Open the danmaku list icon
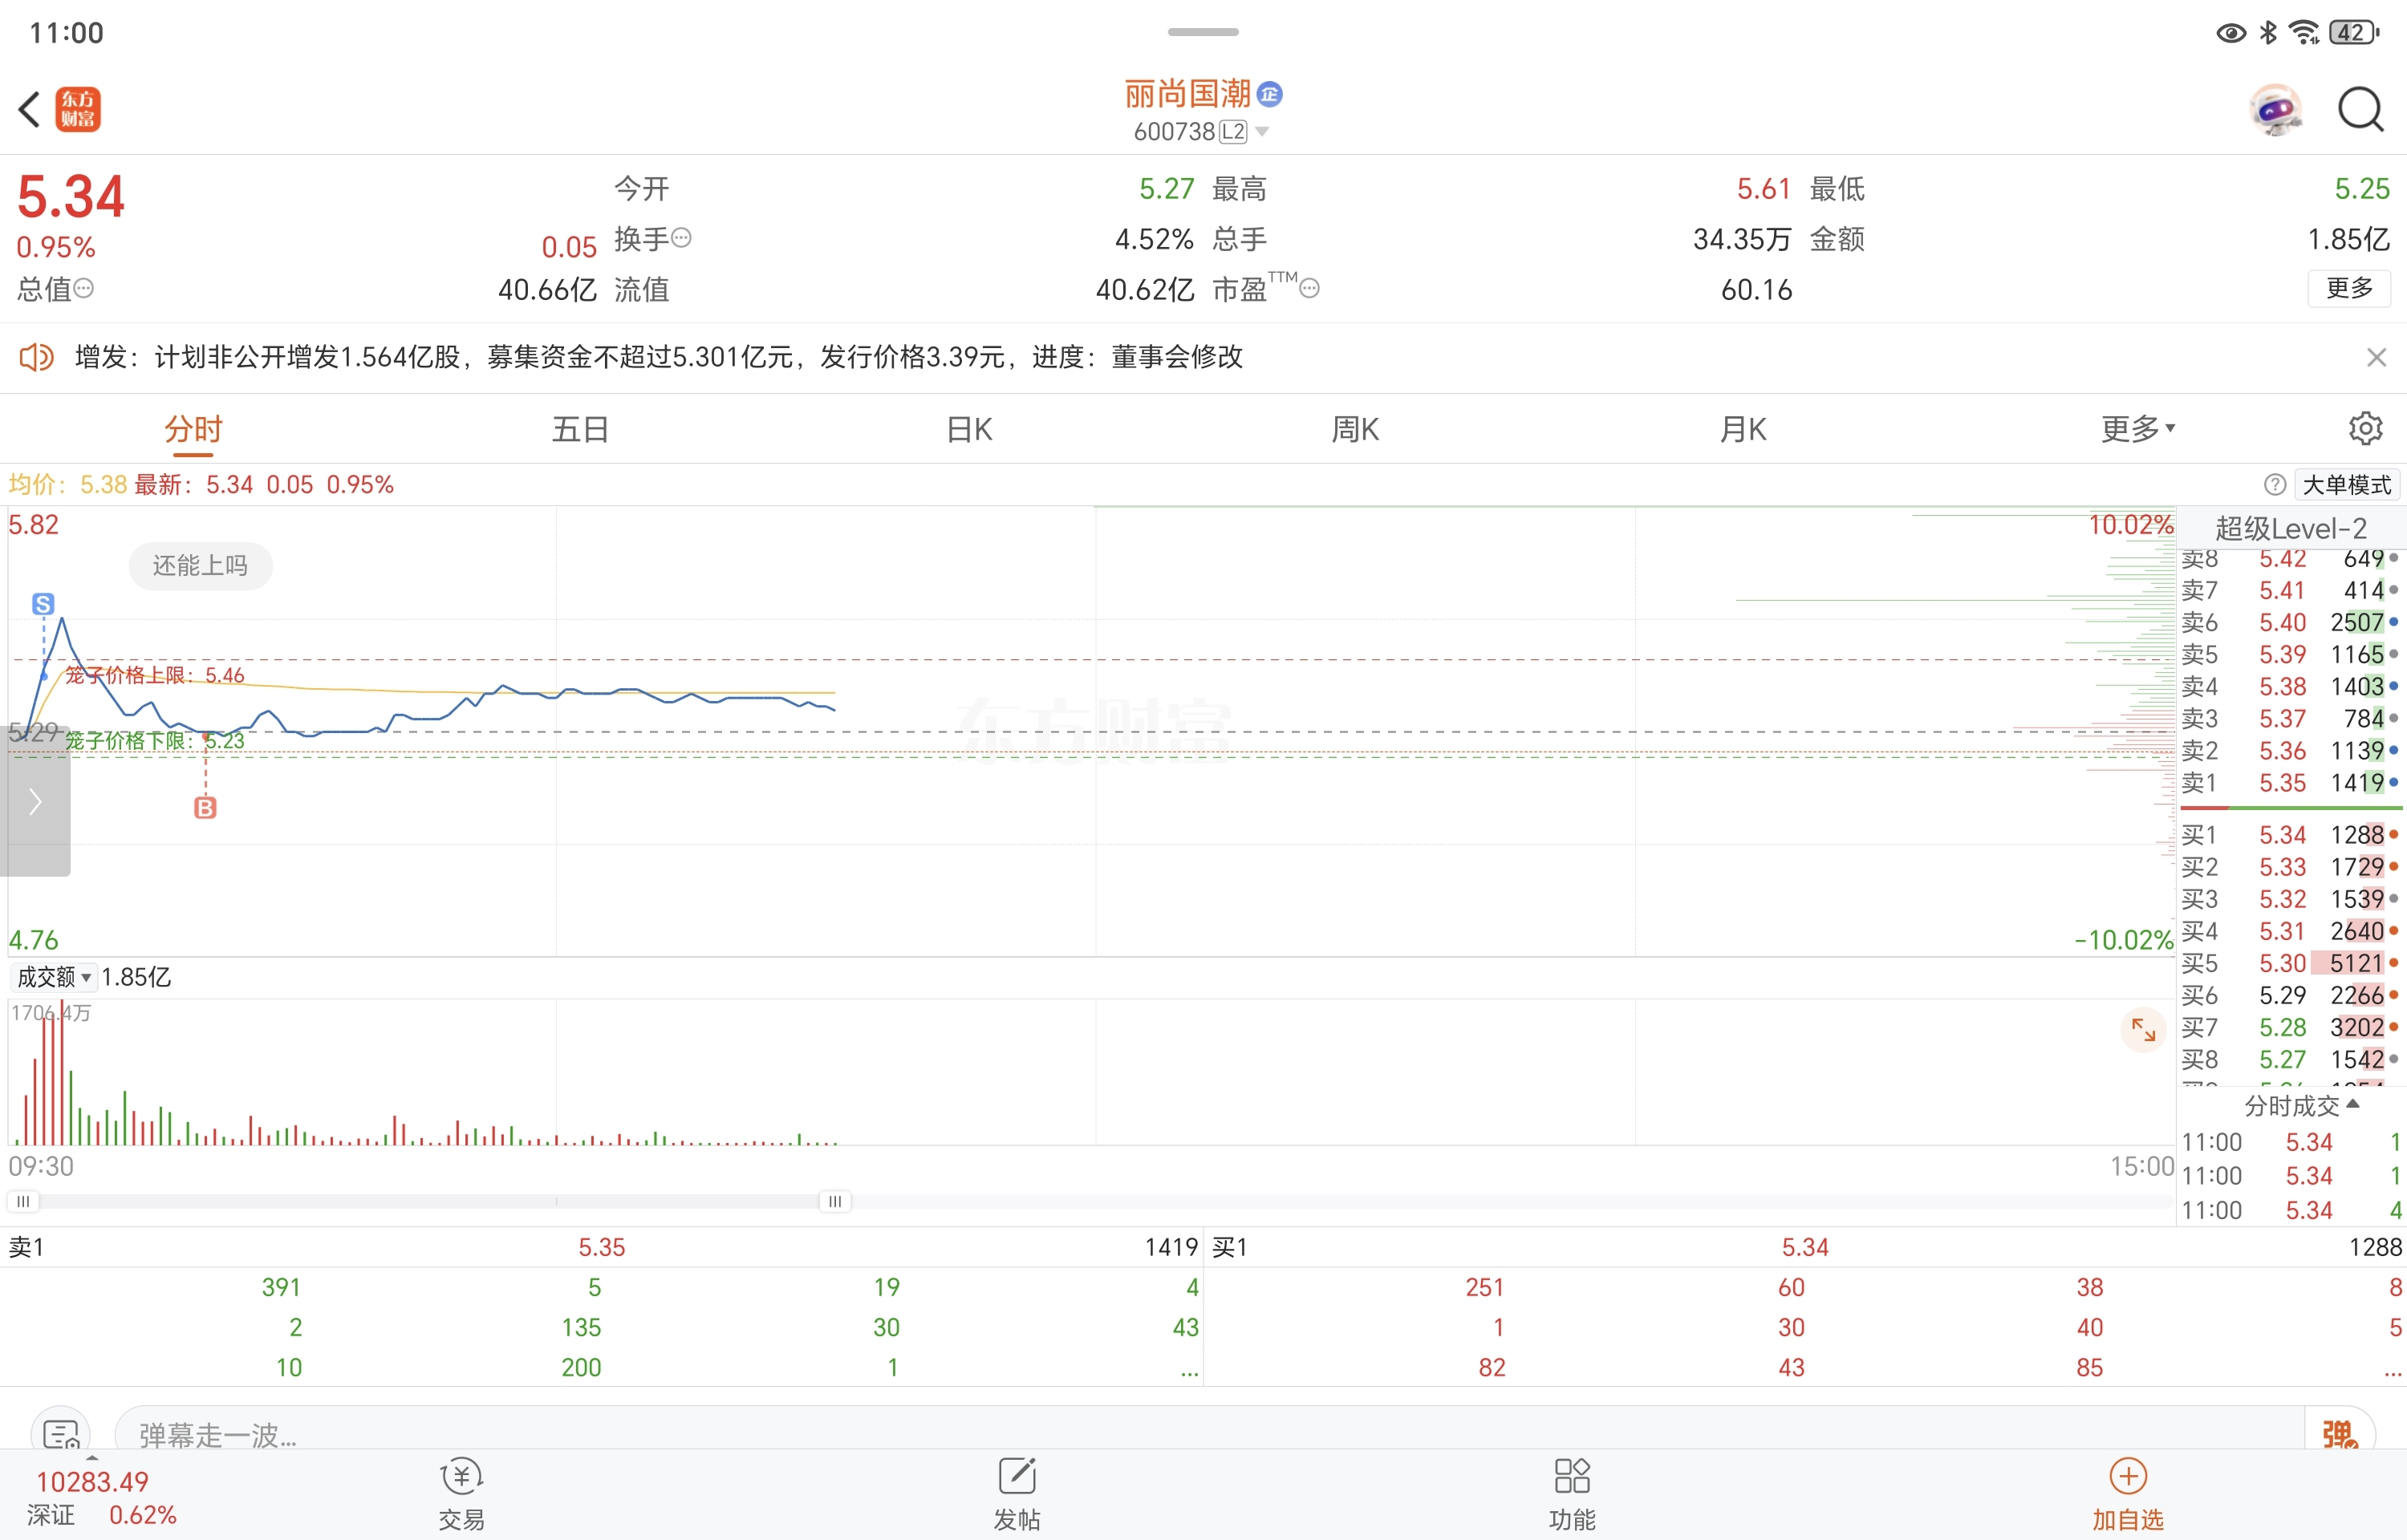Viewport: 2407px width, 1540px height. point(61,1435)
